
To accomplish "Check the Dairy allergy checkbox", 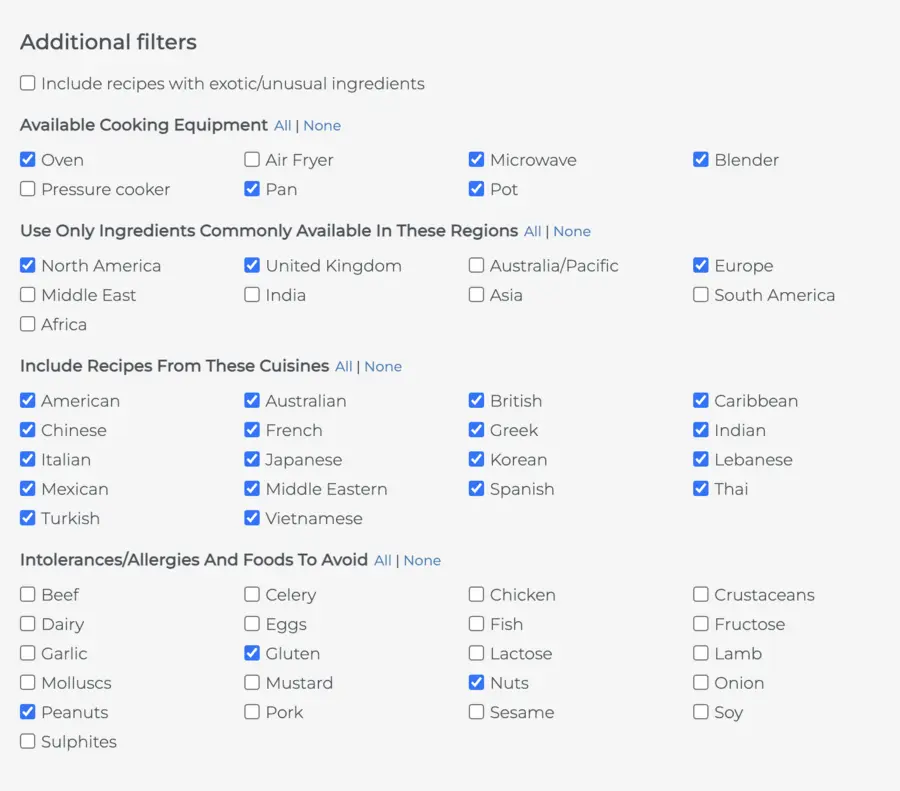I will point(27,624).
